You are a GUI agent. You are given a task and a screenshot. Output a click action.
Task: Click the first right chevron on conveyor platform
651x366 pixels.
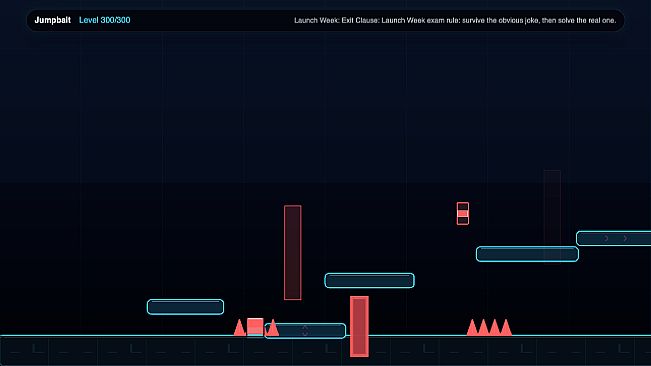coord(606,239)
